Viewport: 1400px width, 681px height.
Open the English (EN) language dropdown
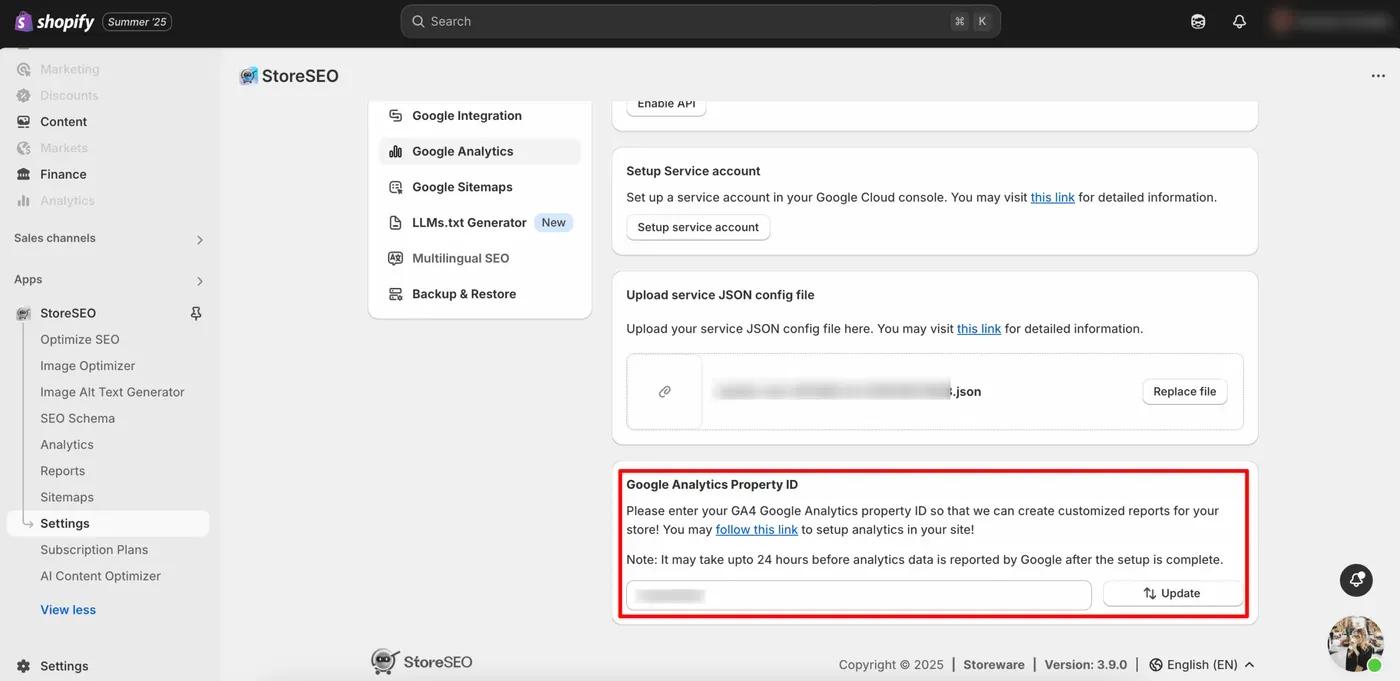click(1201, 665)
